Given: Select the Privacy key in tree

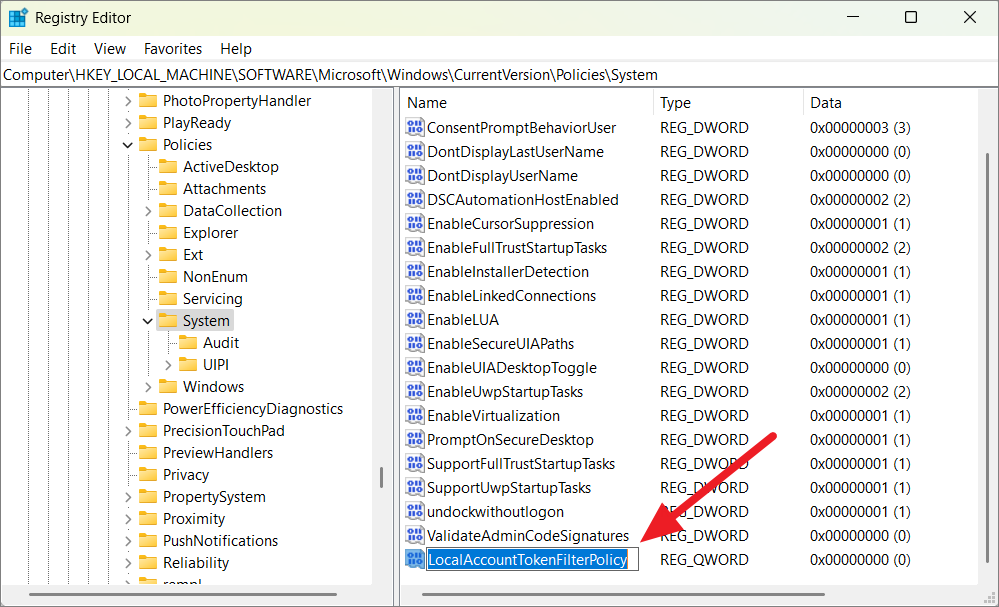Looking at the screenshot, I should (x=185, y=475).
